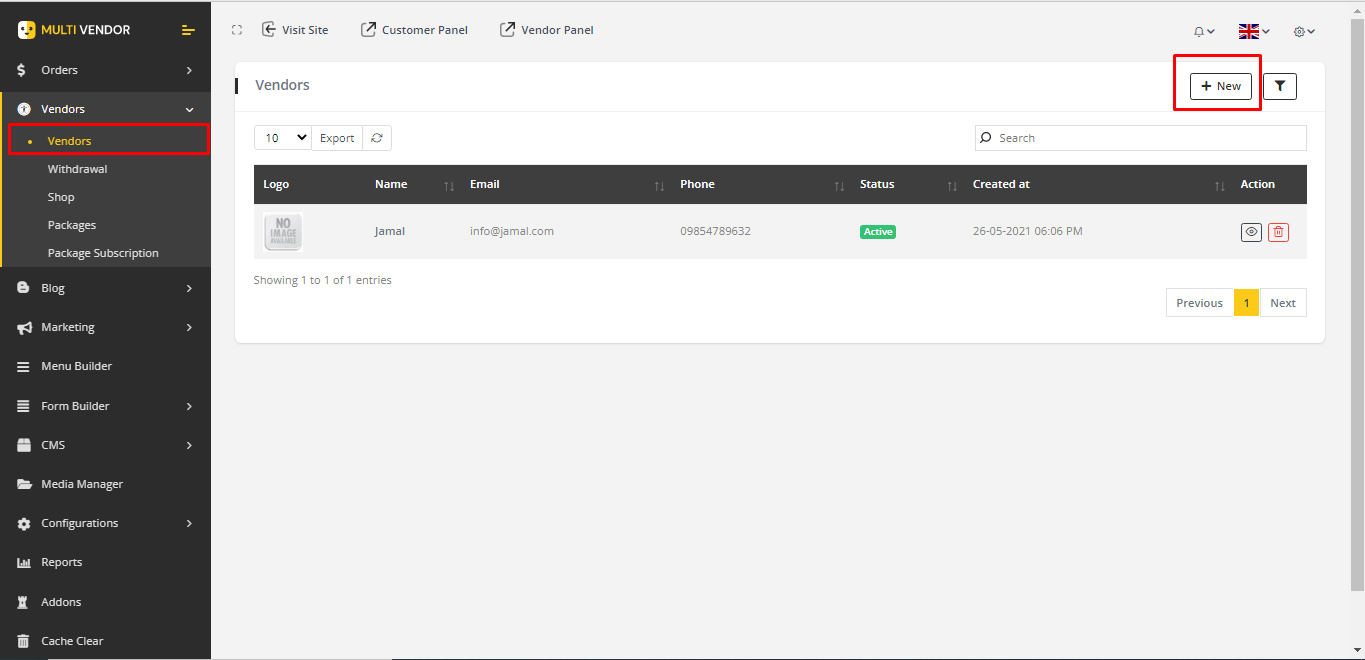Expand the Marketing sidebar menu
The height and width of the screenshot is (660, 1365).
(x=105, y=327)
